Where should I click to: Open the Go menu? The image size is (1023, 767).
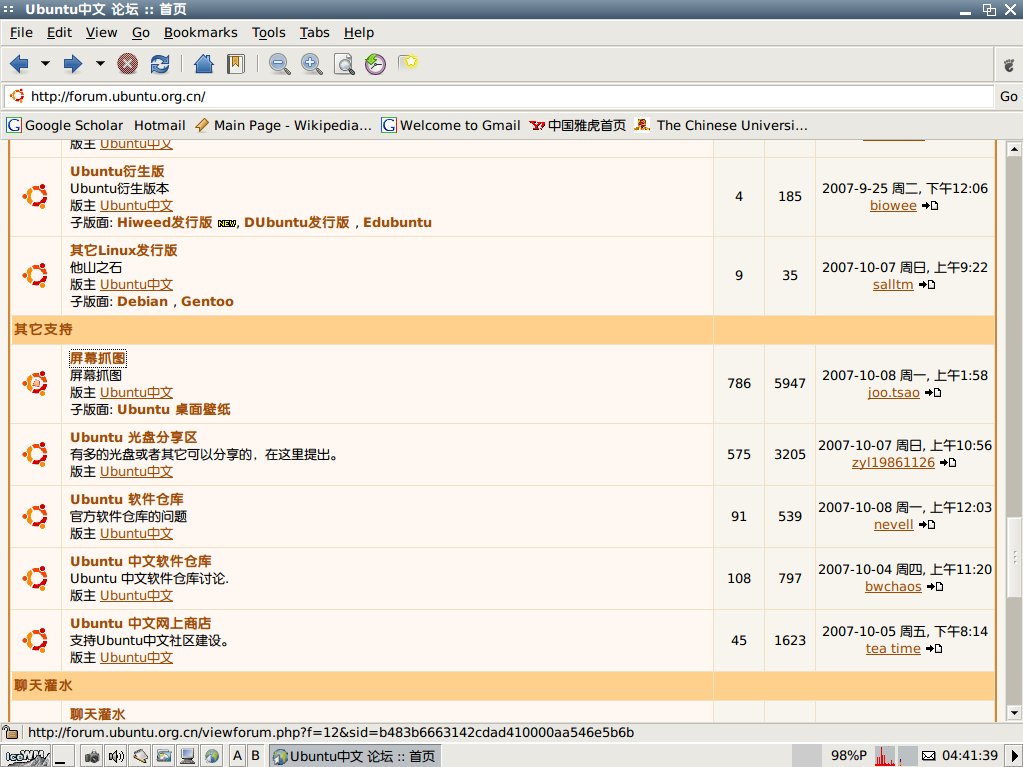(141, 33)
